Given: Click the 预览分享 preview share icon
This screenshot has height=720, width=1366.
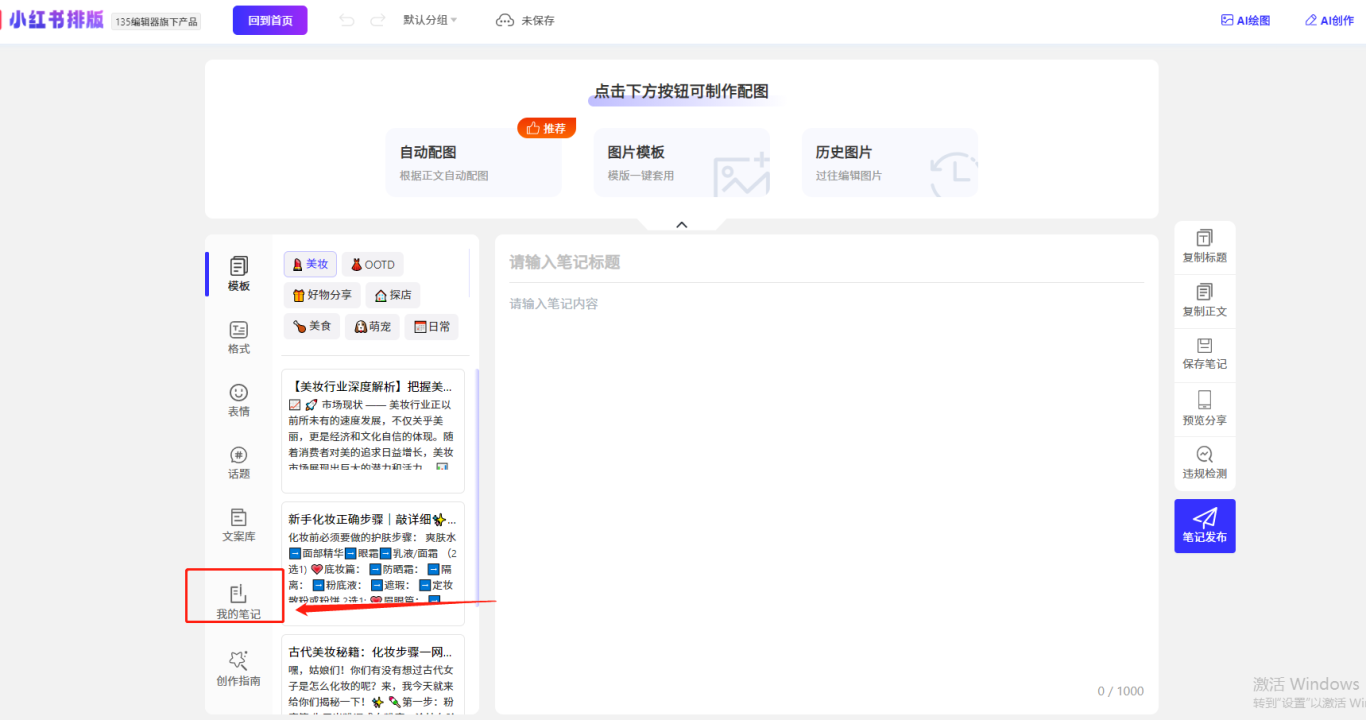Looking at the screenshot, I should click(x=1204, y=408).
